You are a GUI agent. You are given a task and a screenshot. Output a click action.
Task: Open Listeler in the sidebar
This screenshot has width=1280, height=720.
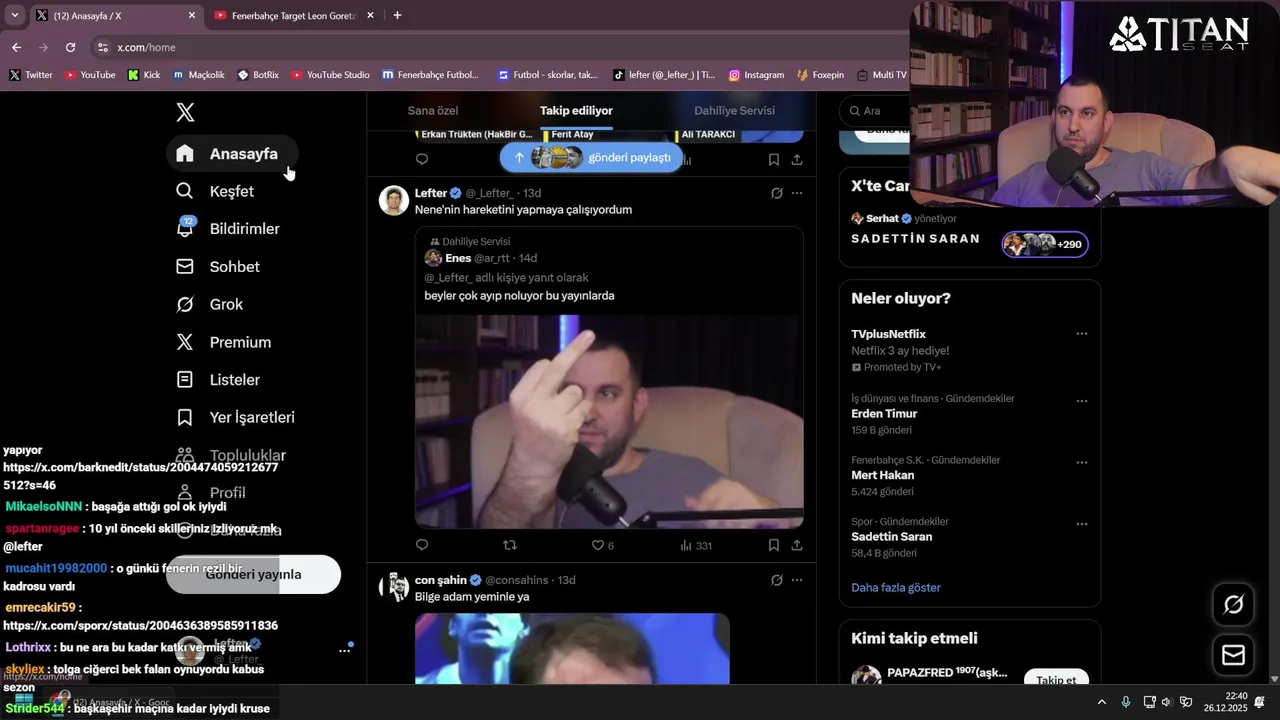pyautogui.click(x=218, y=380)
